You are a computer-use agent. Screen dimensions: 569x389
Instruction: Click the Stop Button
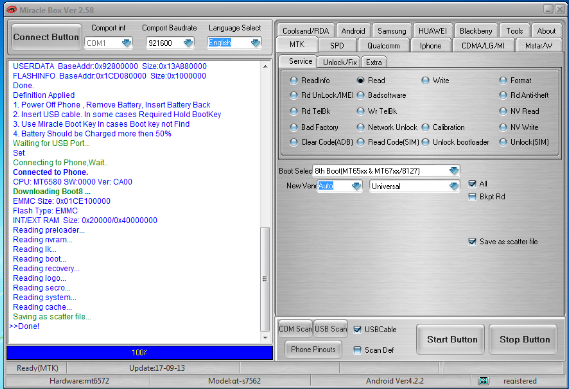tap(524, 339)
